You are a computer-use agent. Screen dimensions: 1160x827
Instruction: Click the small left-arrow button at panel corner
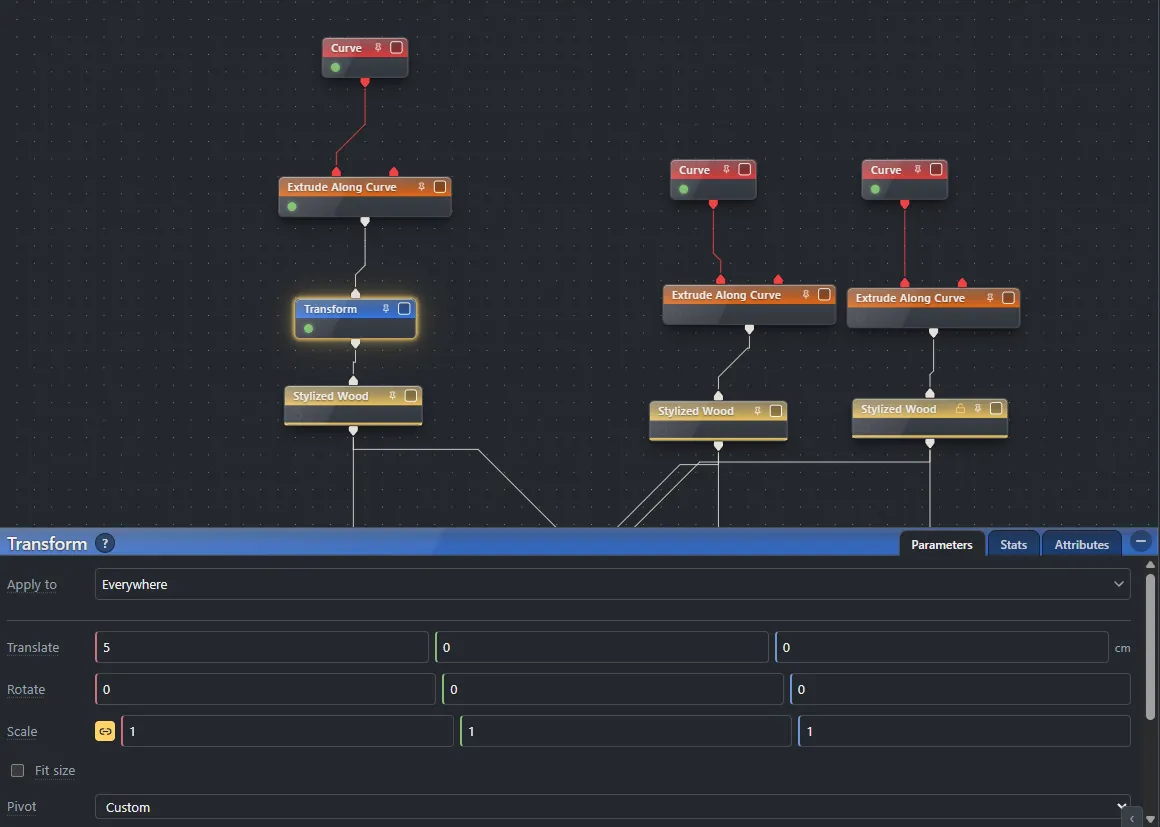[1132, 818]
